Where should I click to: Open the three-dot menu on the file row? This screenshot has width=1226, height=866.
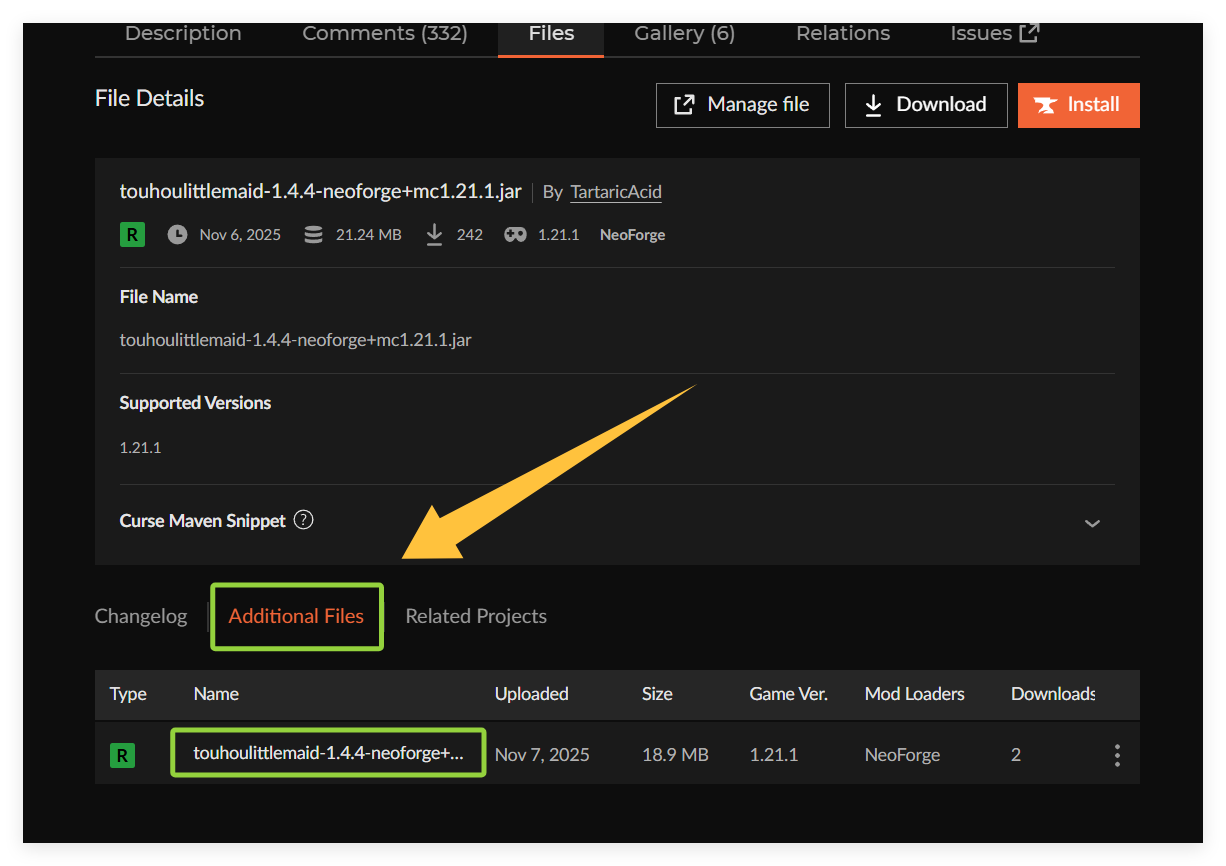1117,755
